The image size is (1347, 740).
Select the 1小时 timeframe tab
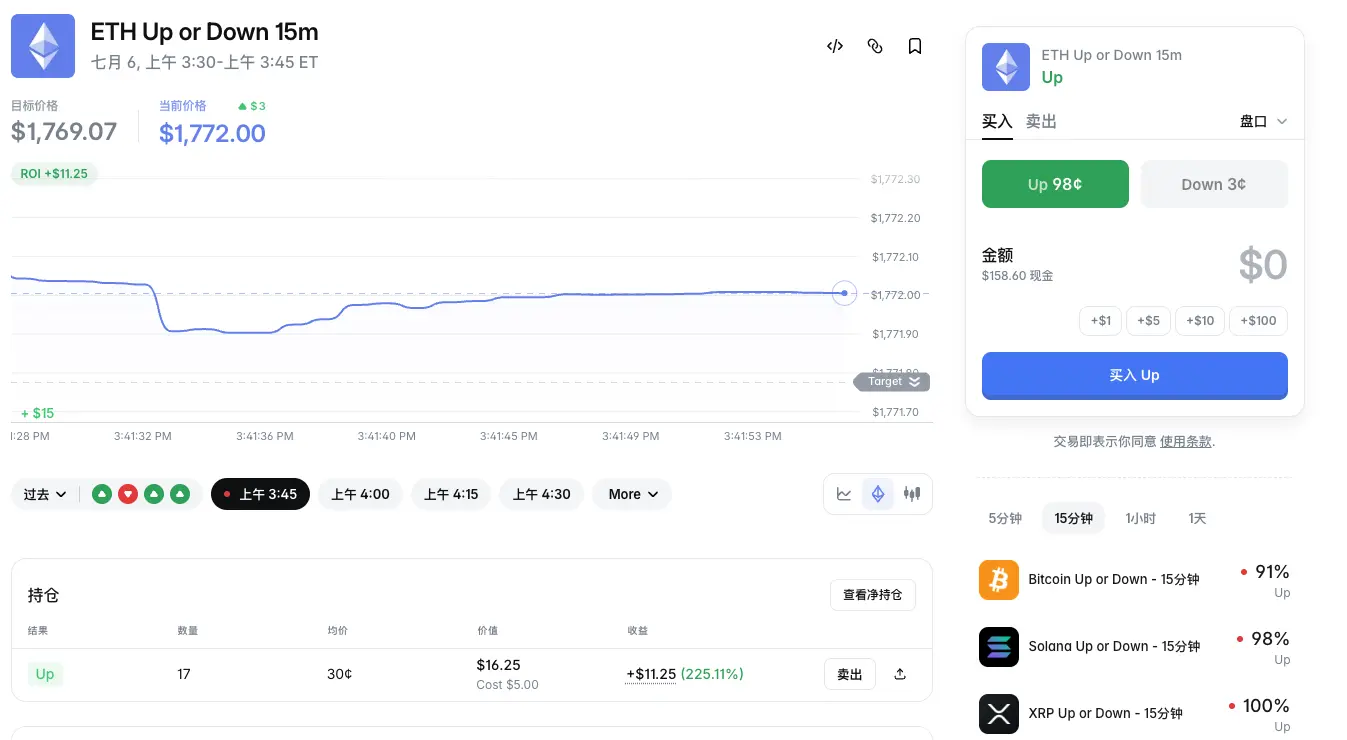[x=1140, y=518]
